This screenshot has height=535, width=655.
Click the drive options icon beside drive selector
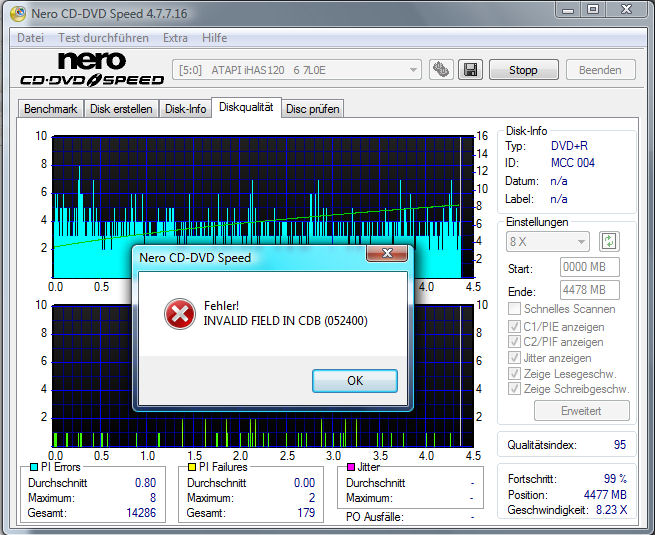pos(441,70)
